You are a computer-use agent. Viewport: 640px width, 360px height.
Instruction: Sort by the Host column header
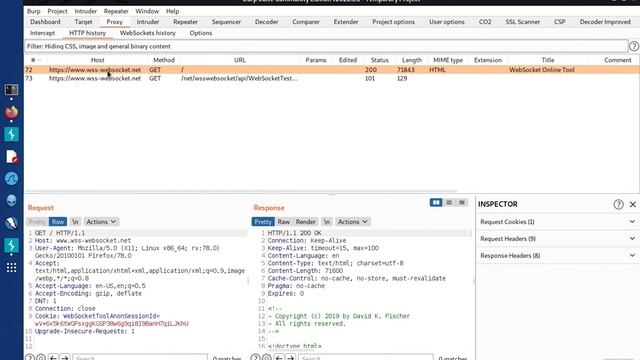98,60
